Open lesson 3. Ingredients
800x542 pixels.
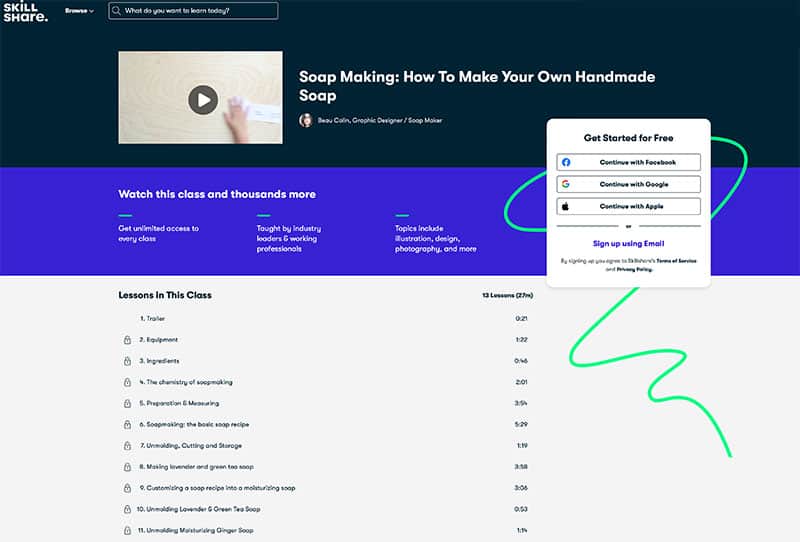pyautogui.click(x=159, y=361)
